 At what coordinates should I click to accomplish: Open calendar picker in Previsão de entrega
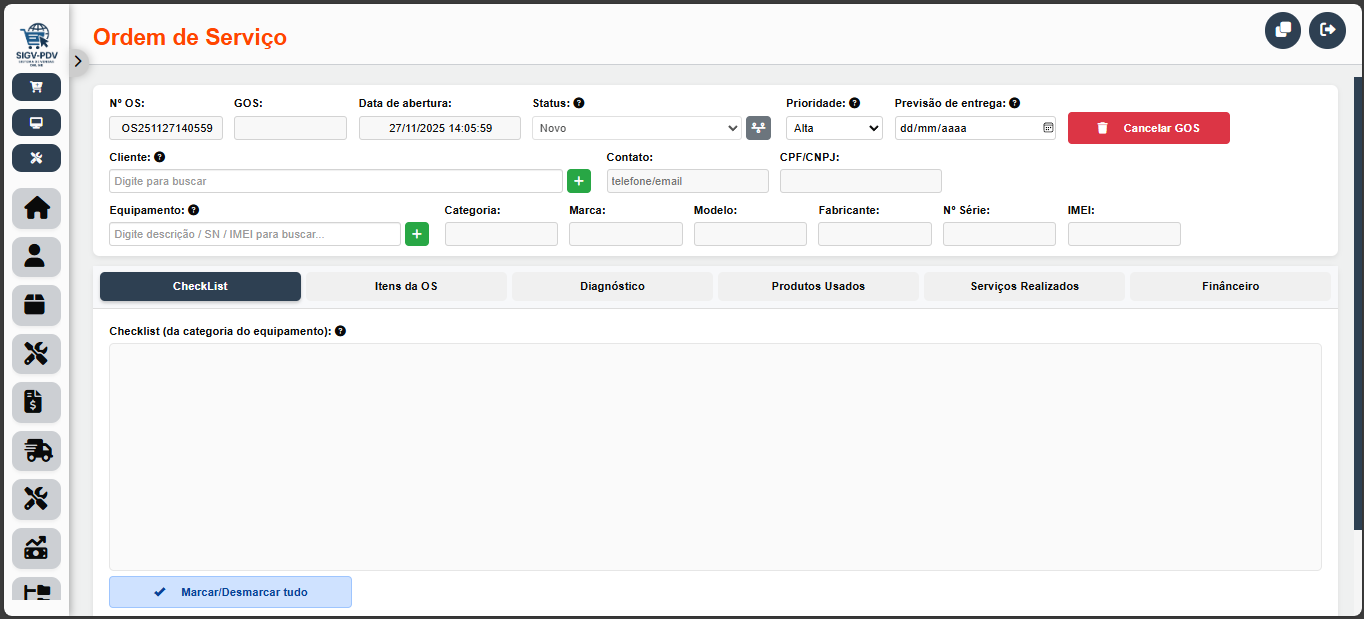click(1048, 128)
